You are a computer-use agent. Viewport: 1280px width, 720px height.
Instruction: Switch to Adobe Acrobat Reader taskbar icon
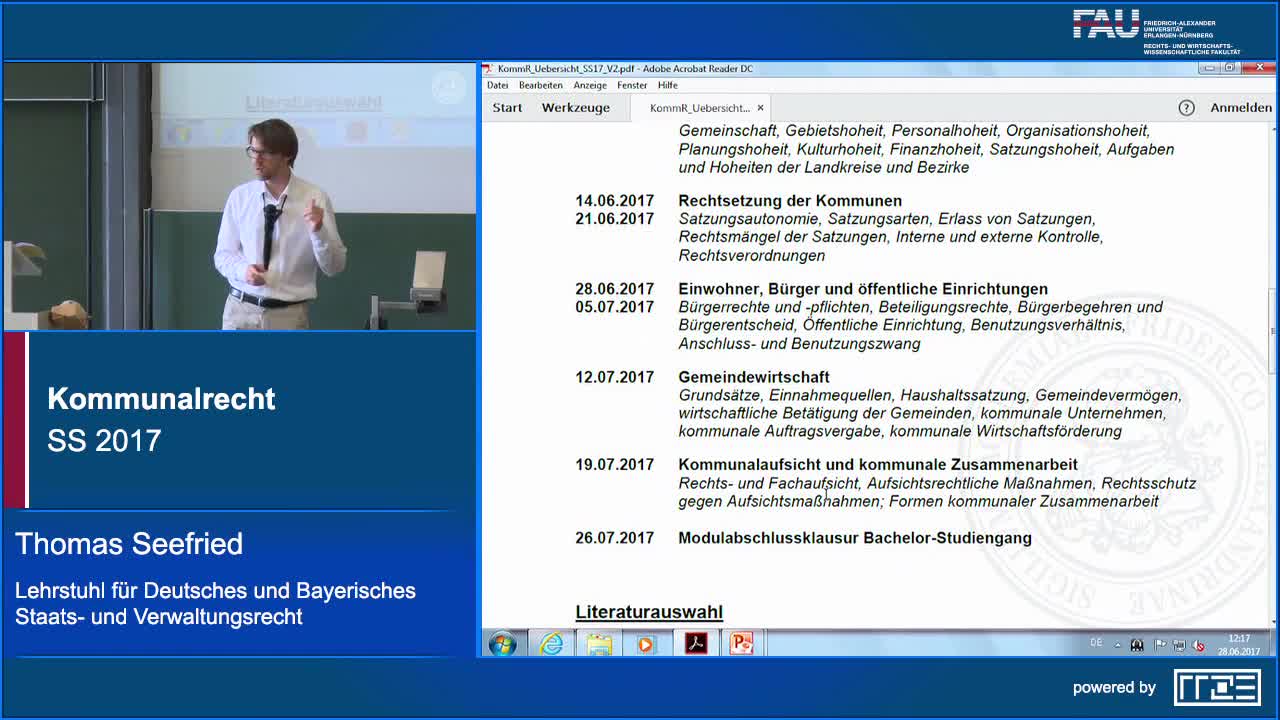coord(696,644)
